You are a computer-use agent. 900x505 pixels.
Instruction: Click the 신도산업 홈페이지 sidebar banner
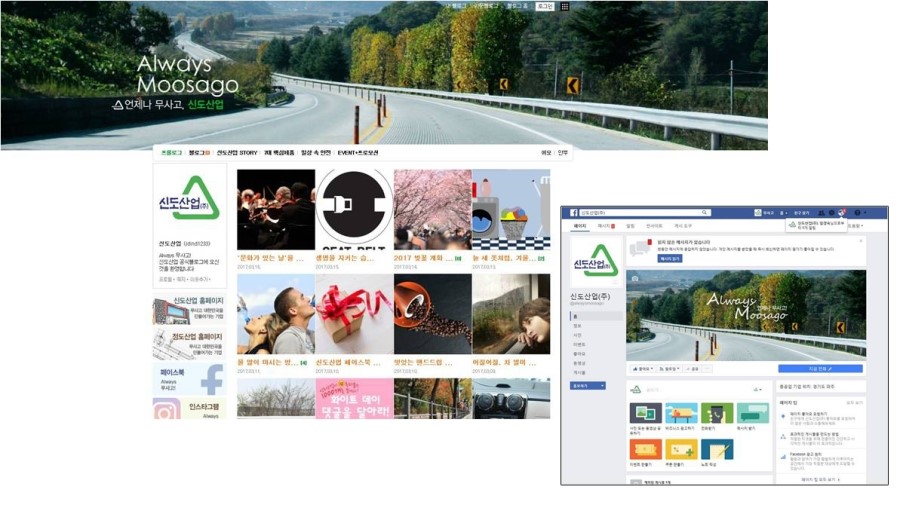point(189,310)
